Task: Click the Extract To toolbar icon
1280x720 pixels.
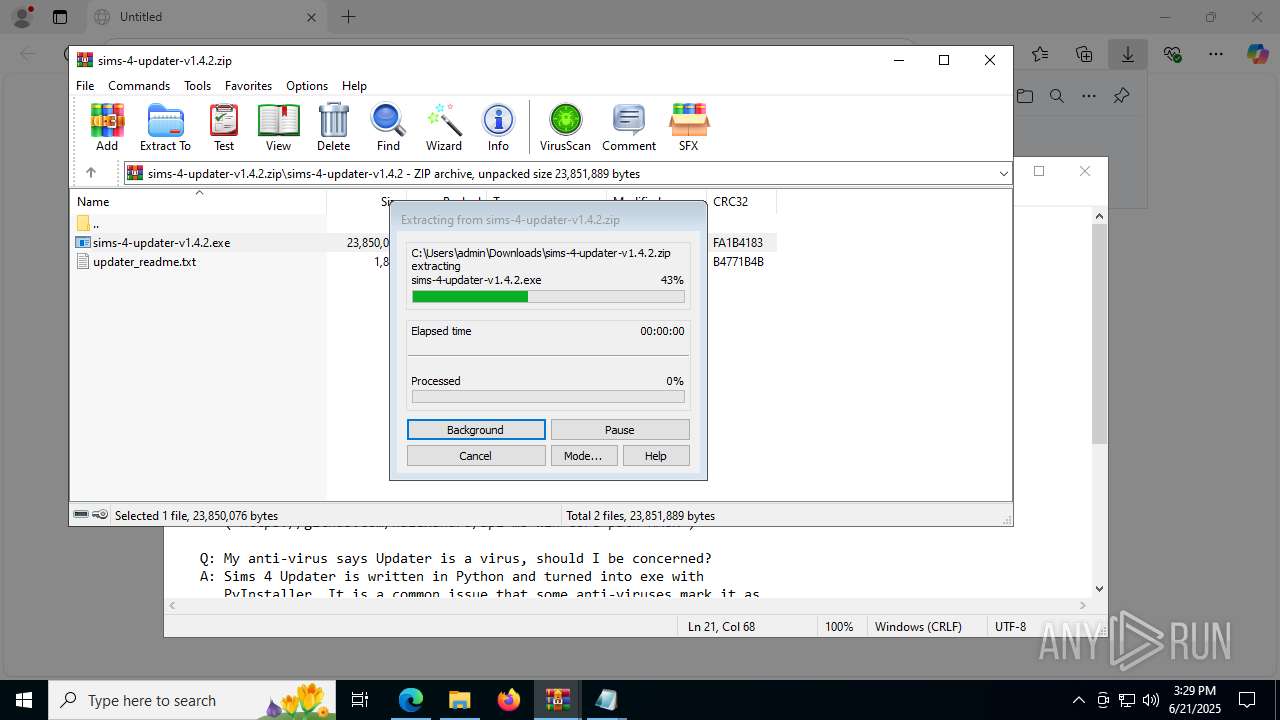Action: (x=165, y=127)
